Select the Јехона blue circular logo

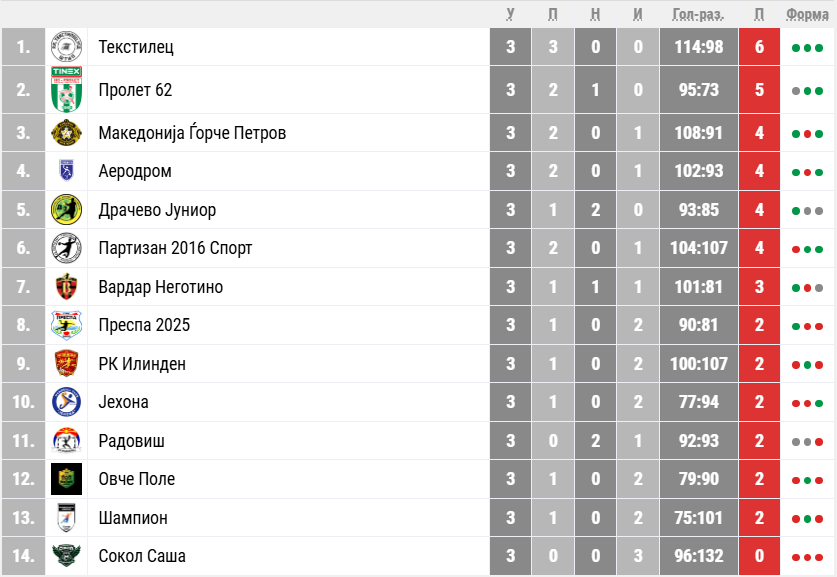click(x=66, y=402)
